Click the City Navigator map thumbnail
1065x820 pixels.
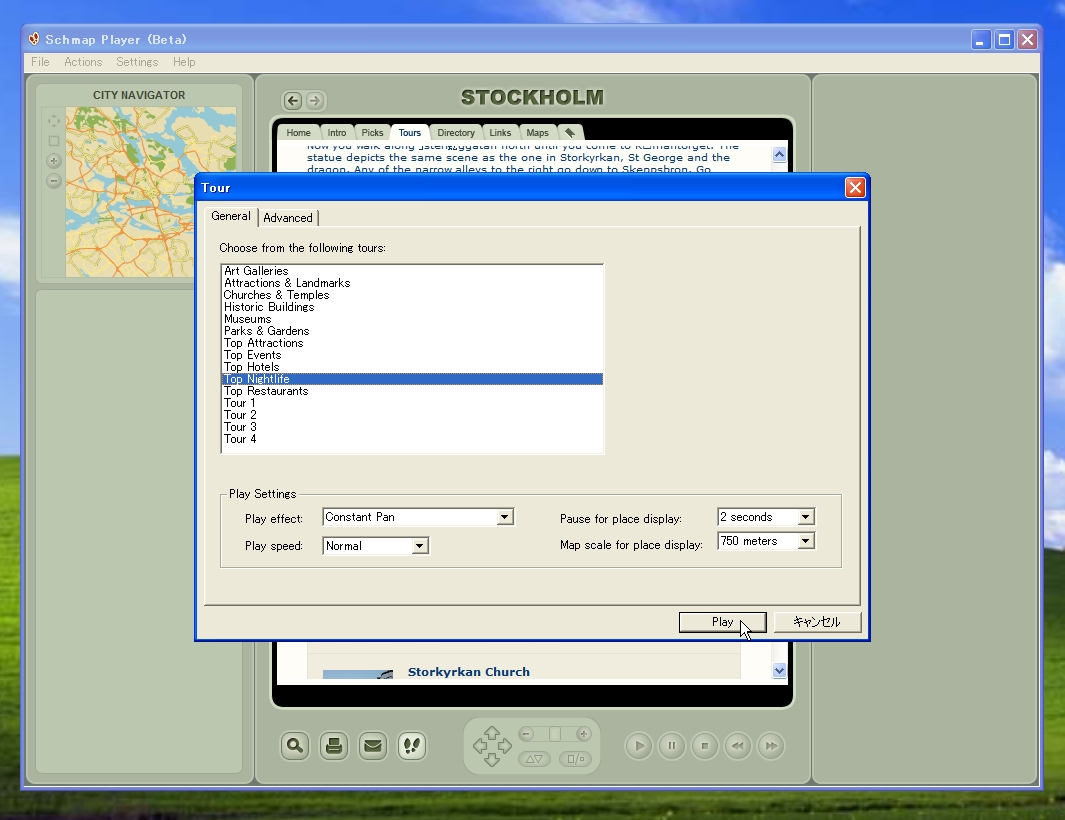[150, 192]
